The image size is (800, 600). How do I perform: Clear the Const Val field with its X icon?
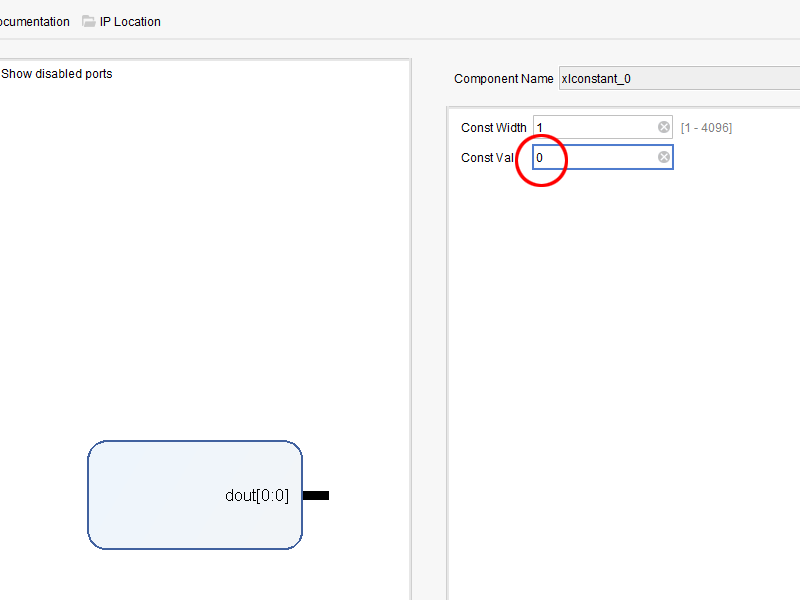[664, 157]
